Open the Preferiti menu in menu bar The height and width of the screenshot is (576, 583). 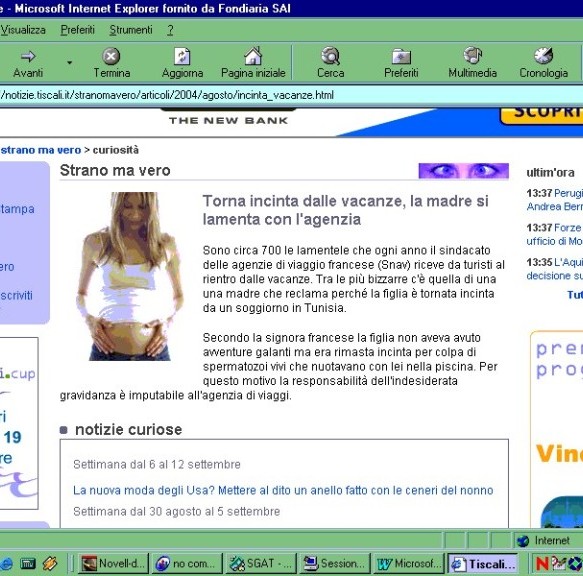coord(78,30)
